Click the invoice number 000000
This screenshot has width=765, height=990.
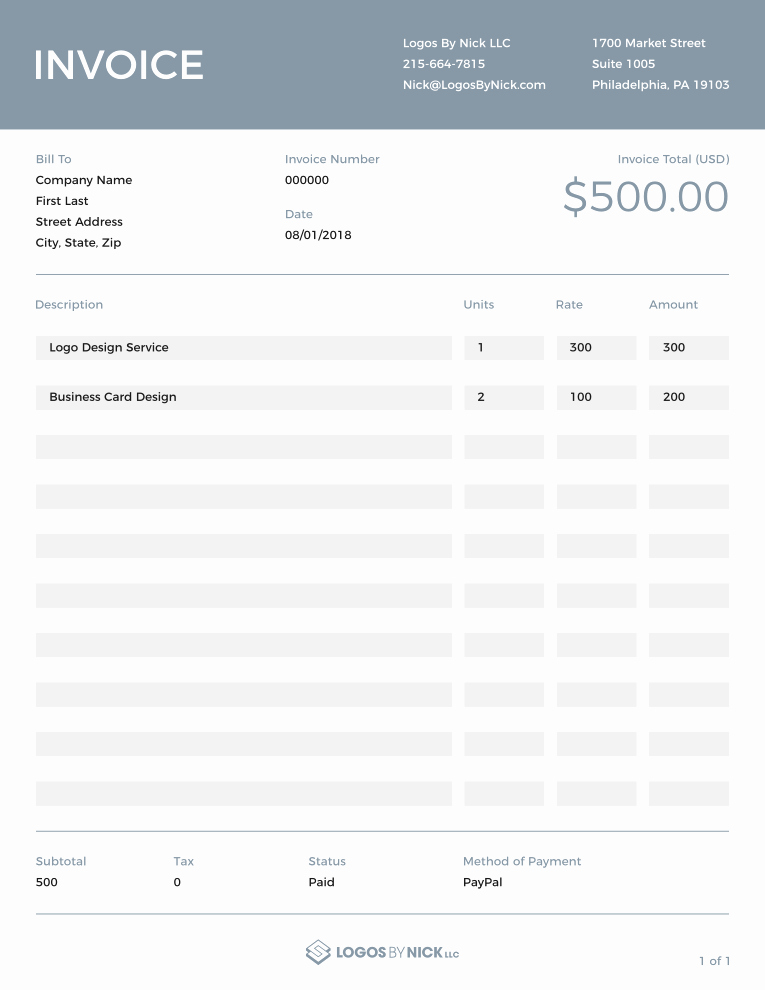(307, 180)
